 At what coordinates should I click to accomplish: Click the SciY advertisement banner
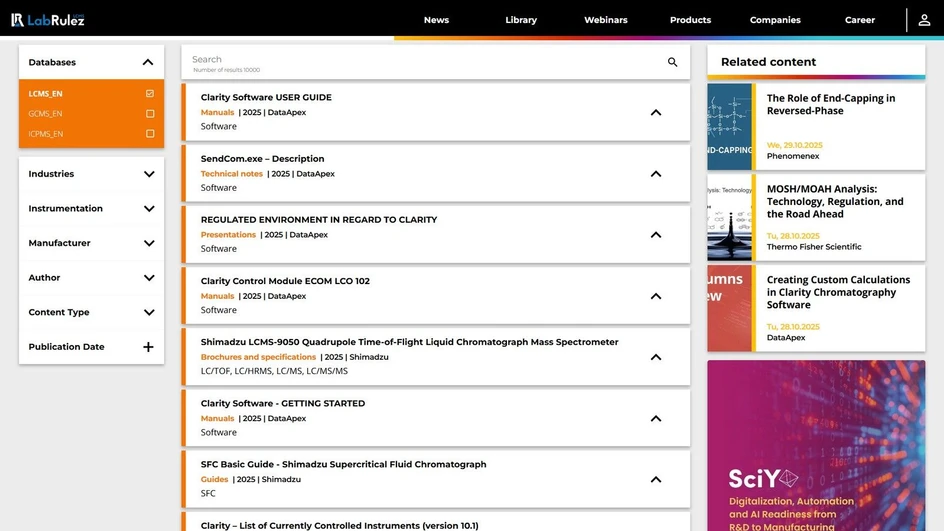click(816, 445)
